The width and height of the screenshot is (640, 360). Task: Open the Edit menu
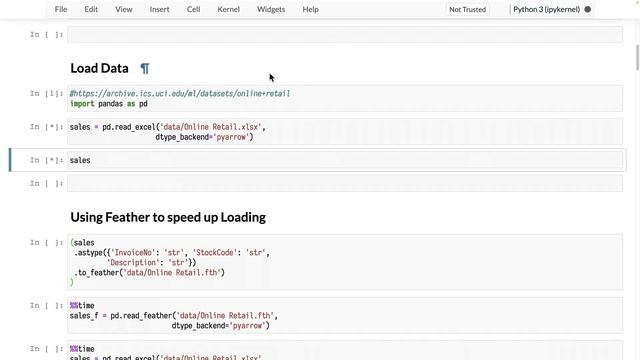coord(91,9)
